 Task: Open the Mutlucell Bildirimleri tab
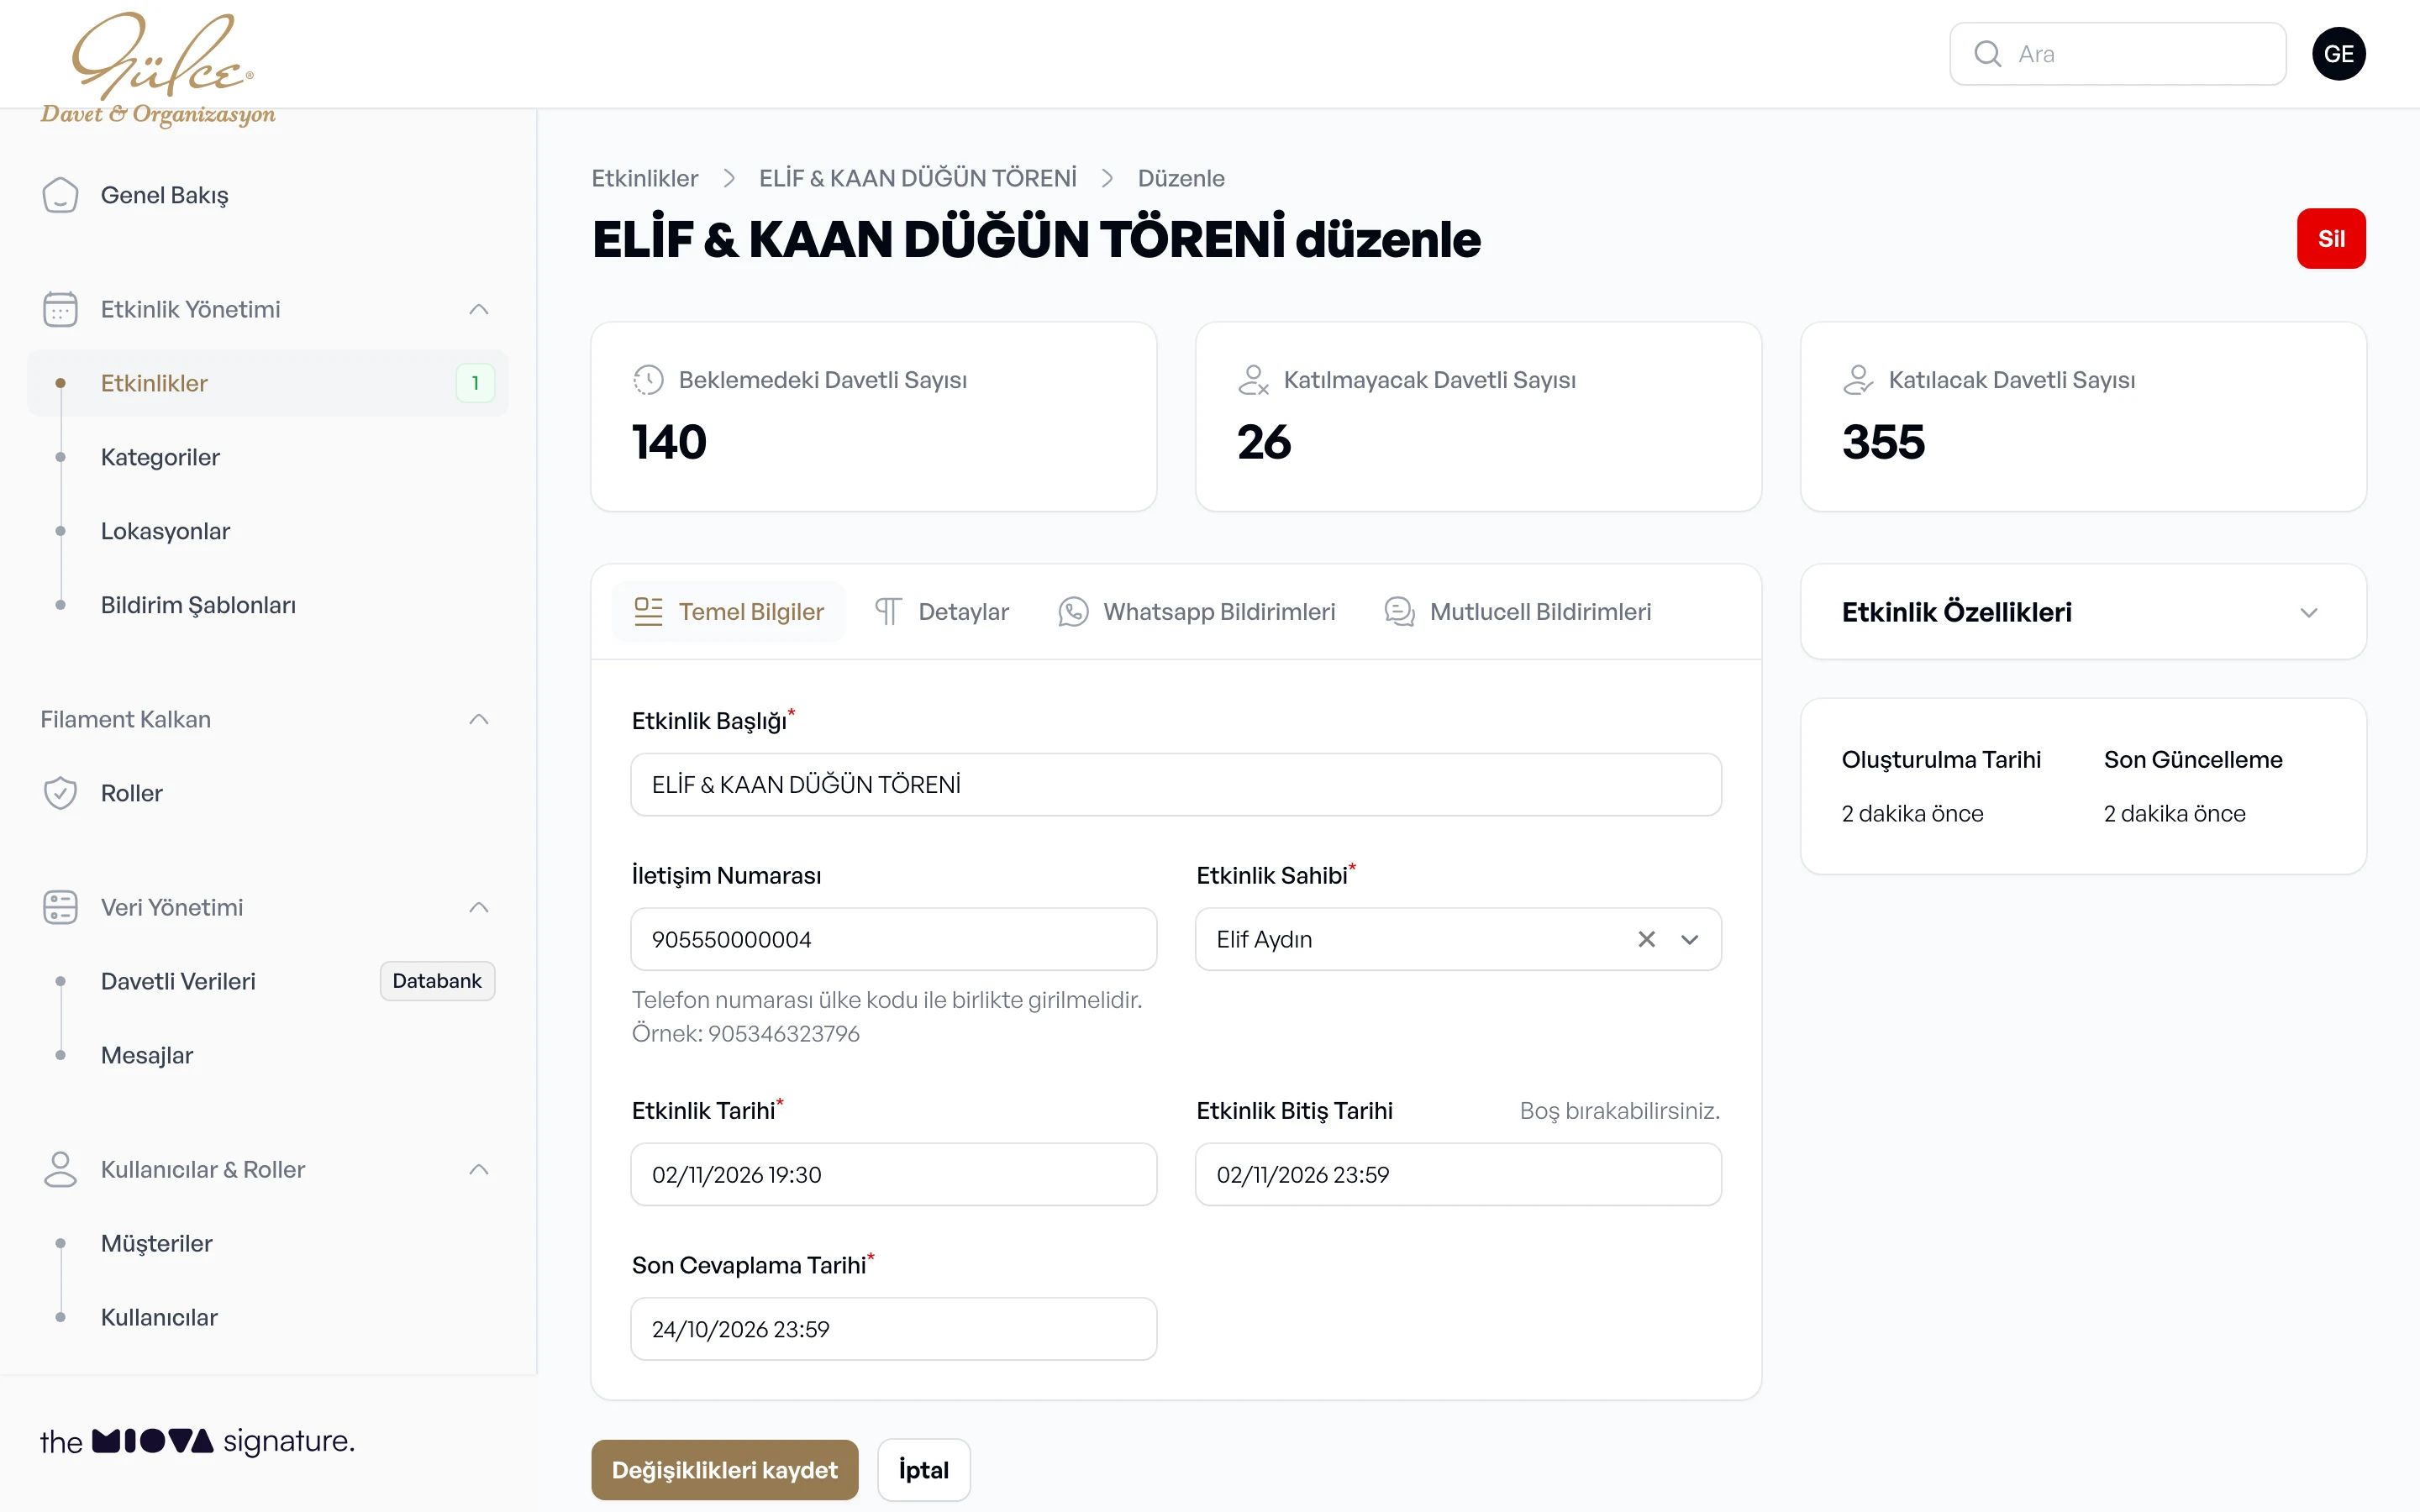(1518, 612)
